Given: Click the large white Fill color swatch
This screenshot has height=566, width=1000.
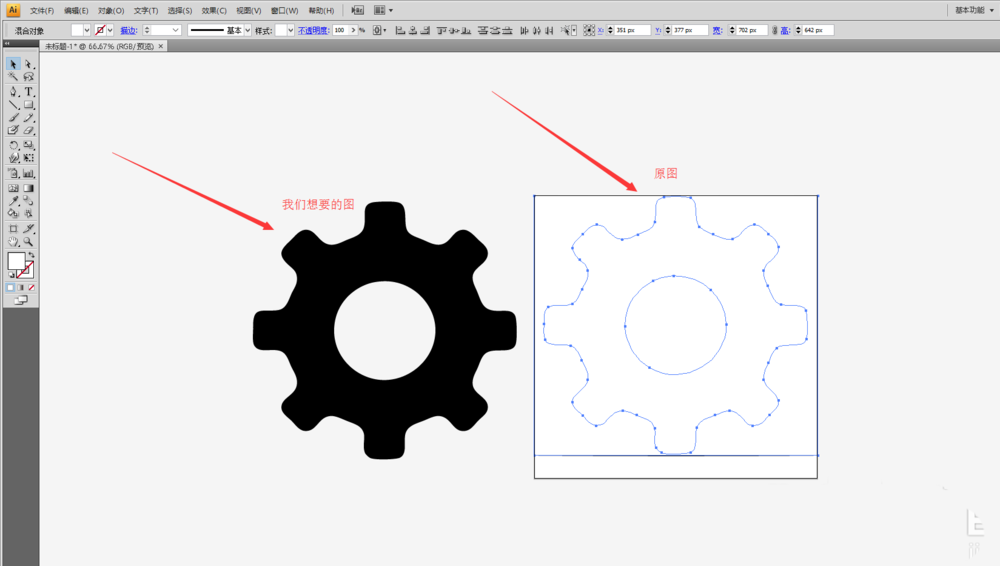Looking at the screenshot, I should pos(16,261).
